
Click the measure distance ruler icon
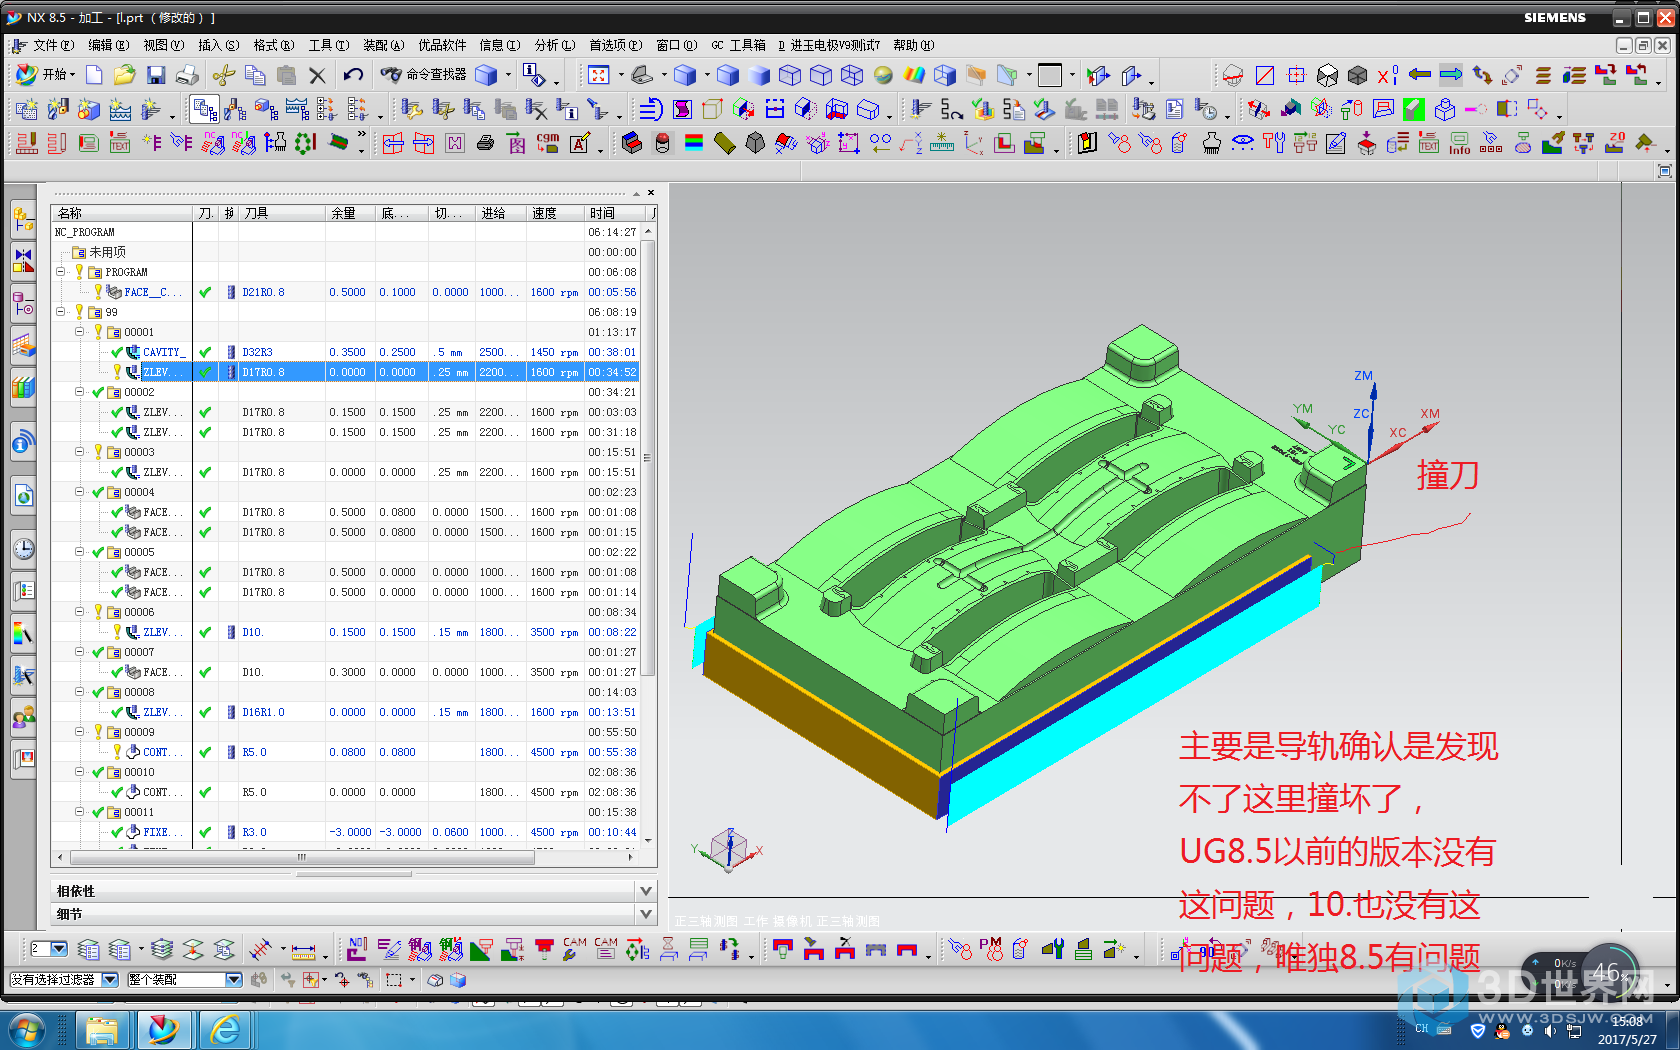click(x=303, y=949)
